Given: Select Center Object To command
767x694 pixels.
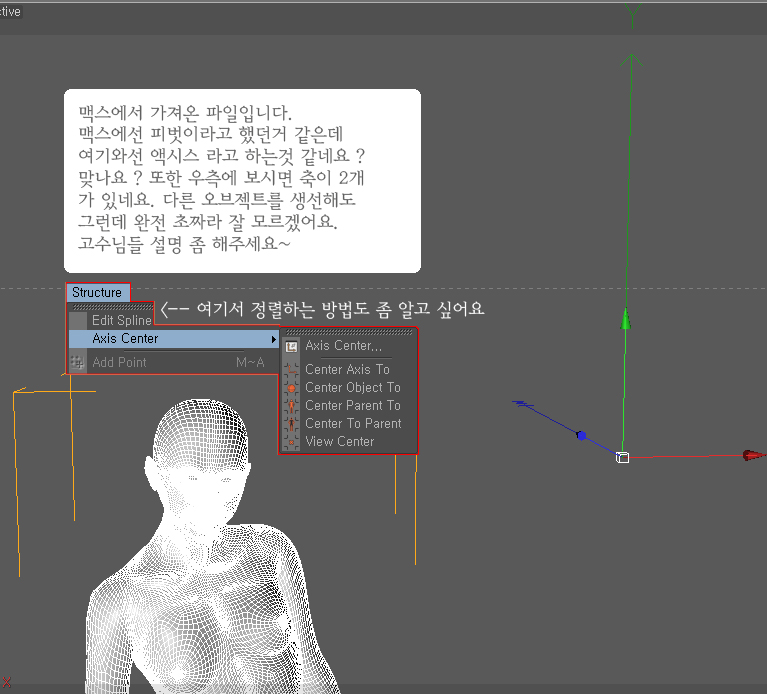Looking at the screenshot, I should point(349,387).
